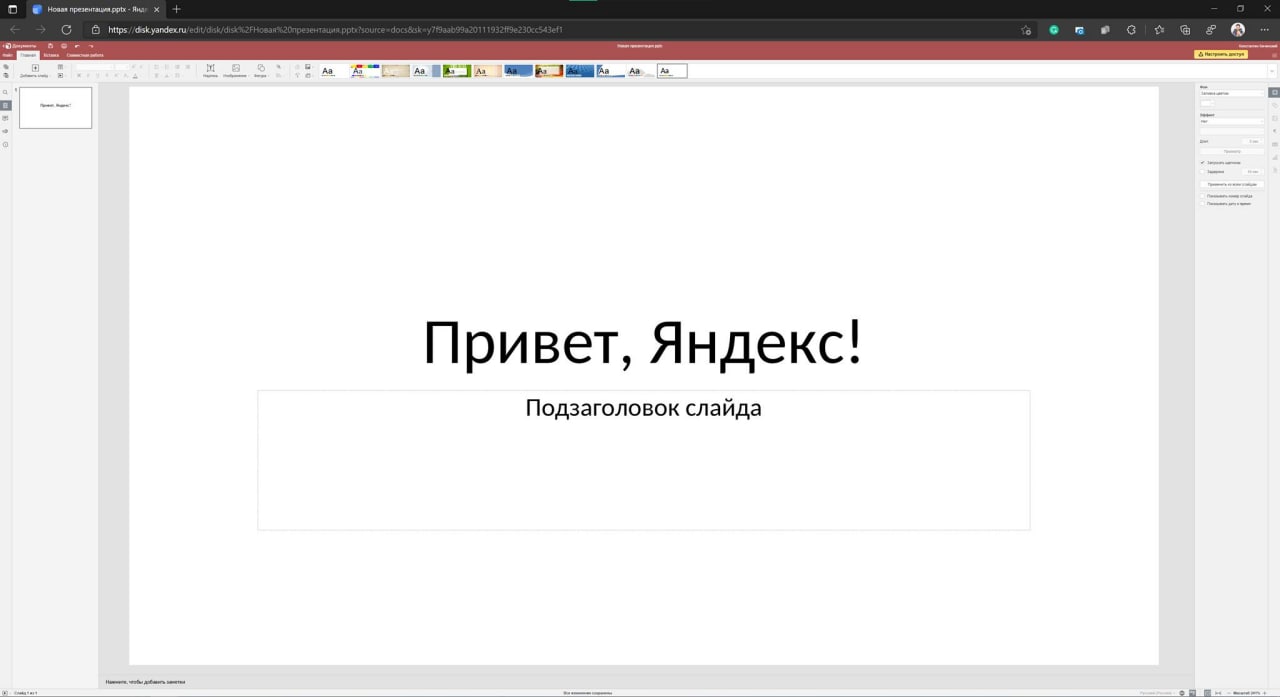
Task: Enable Показывать номер слайда checkbox
Action: coord(1202,196)
